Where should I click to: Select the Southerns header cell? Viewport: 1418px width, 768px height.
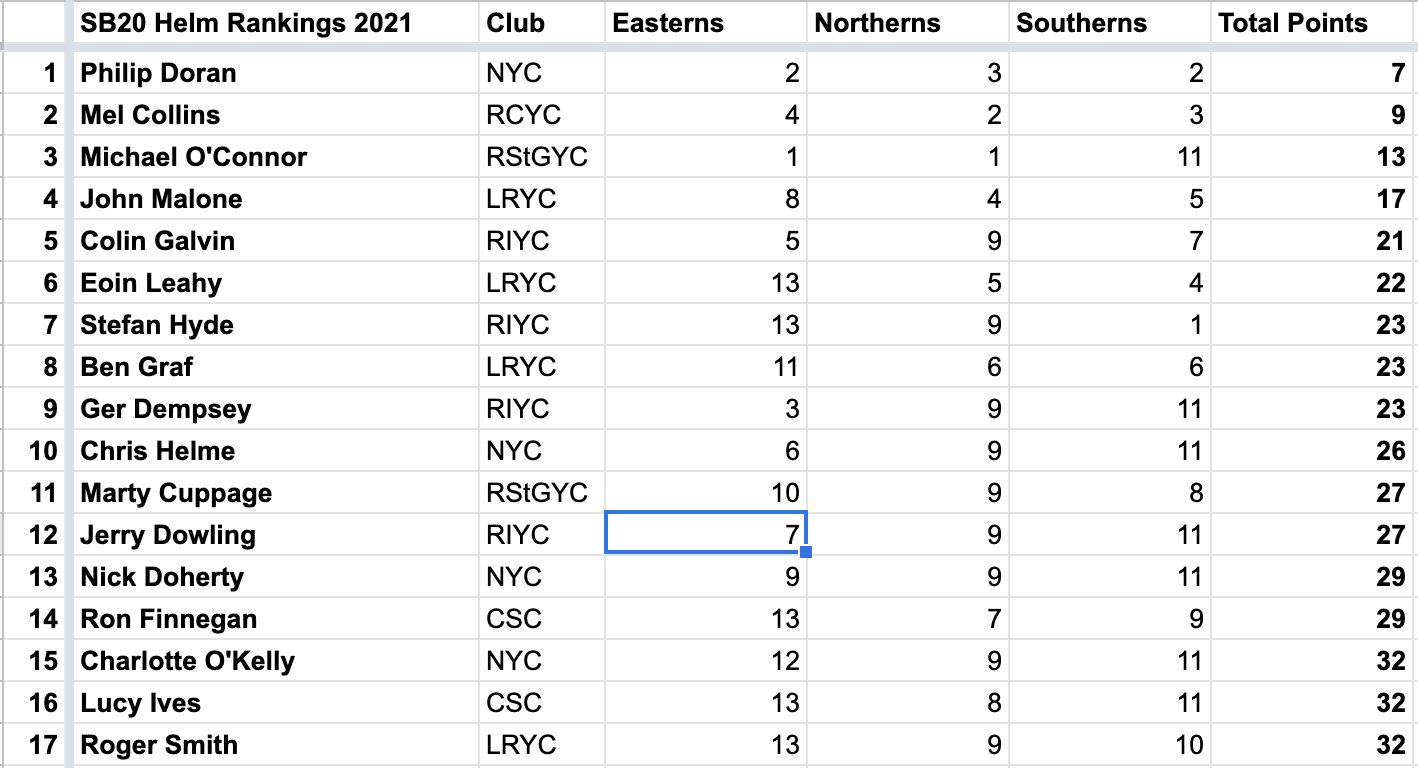[x=1110, y=22]
